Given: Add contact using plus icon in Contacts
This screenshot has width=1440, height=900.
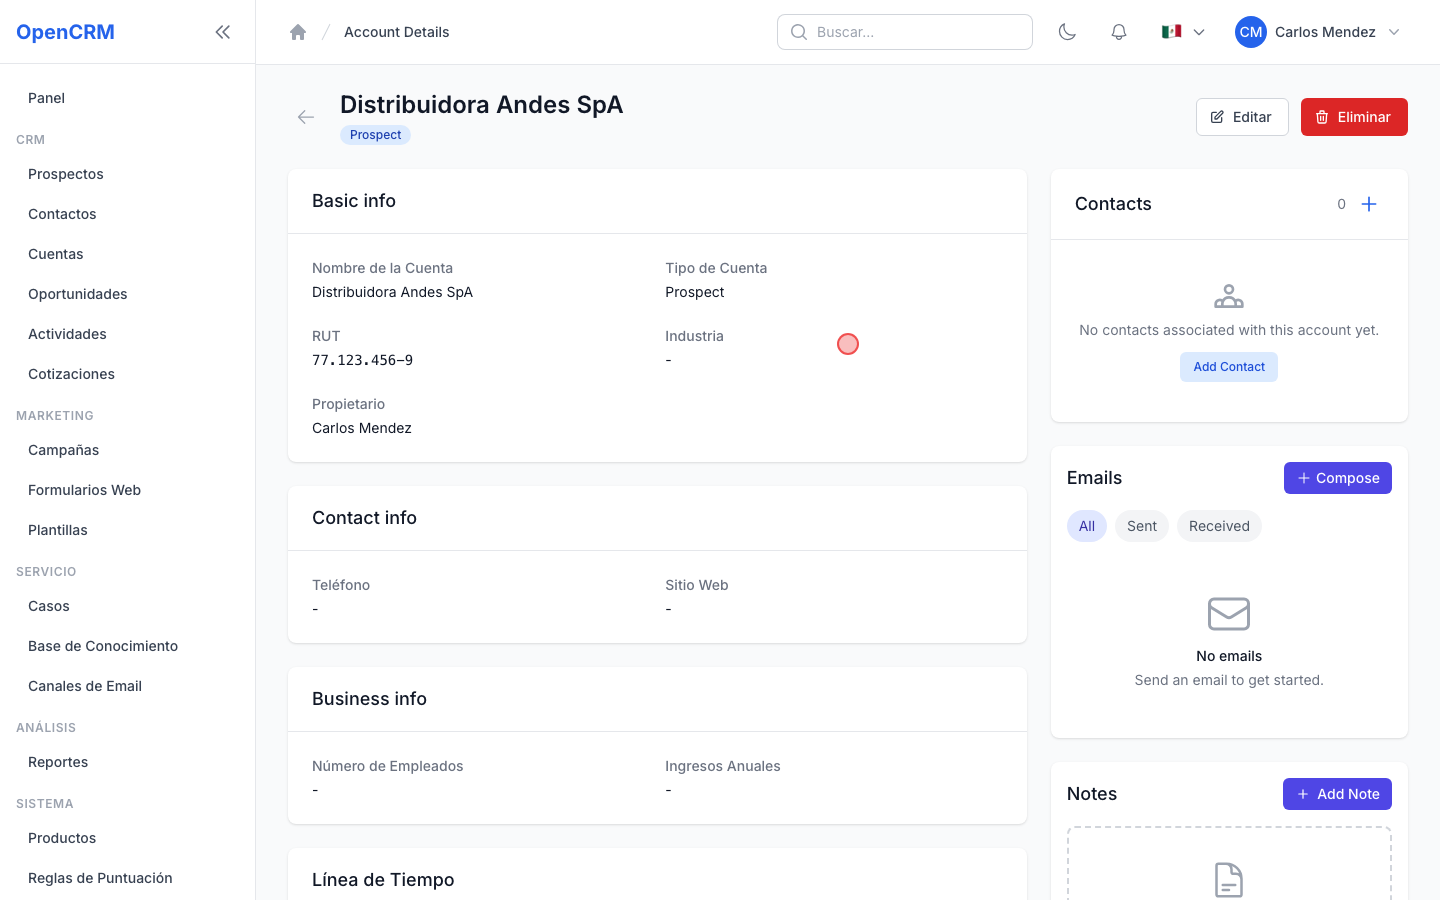Looking at the screenshot, I should click(1369, 204).
